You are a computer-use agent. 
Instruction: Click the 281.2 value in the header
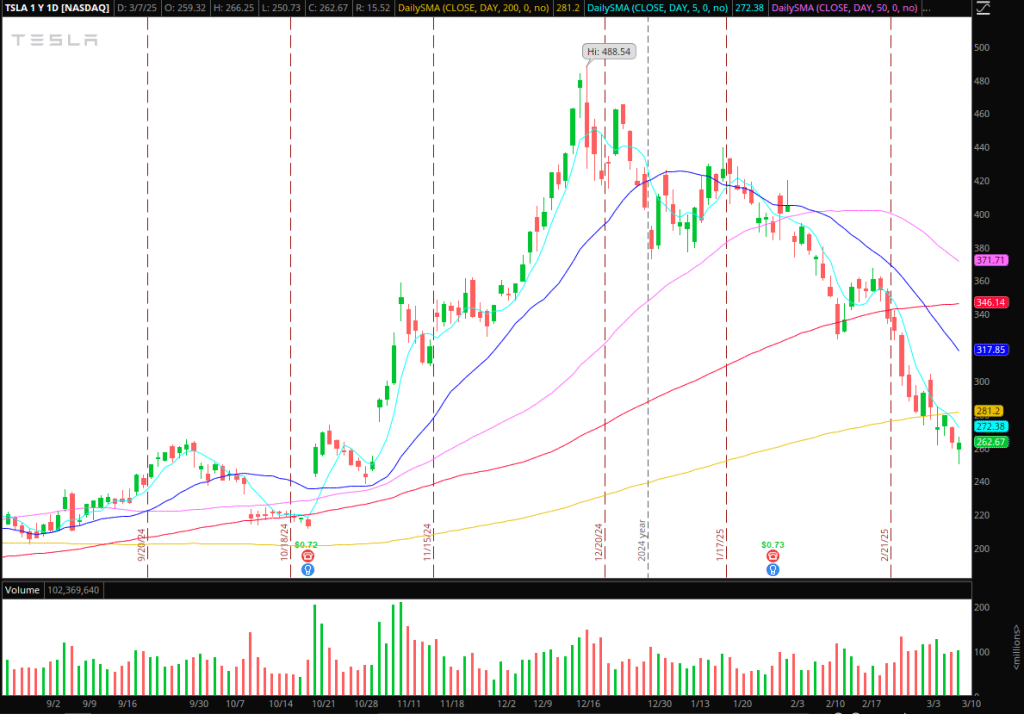(x=568, y=8)
